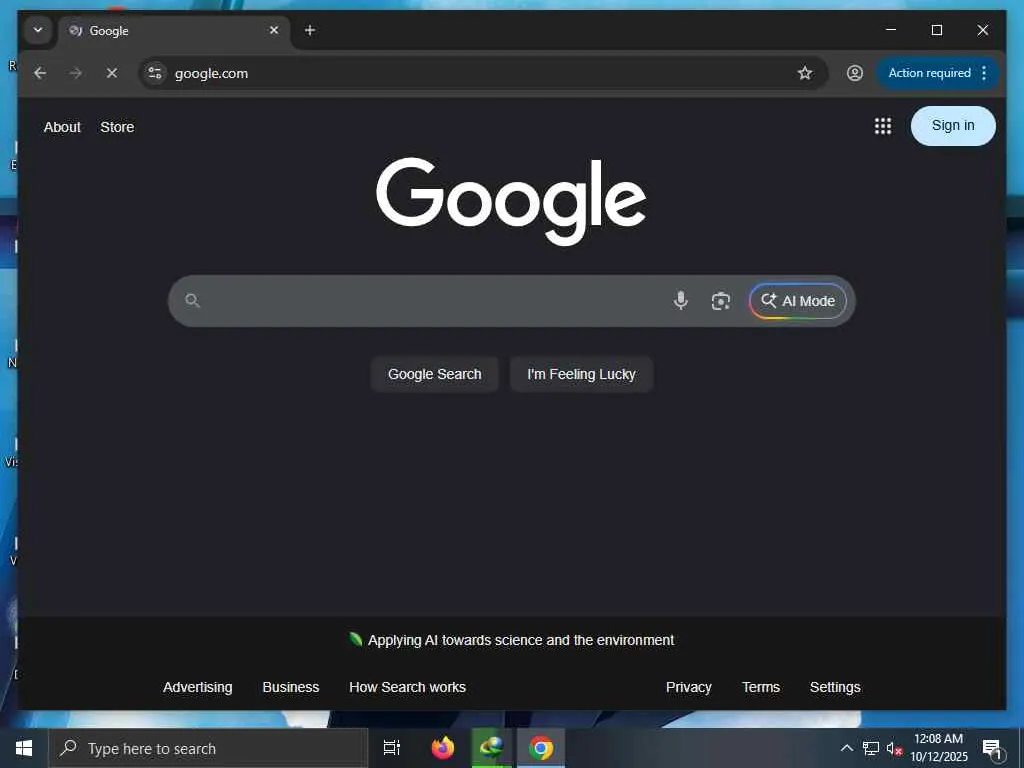1024x768 pixels.
Task: Open the Google apps grid
Action: [x=883, y=126]
